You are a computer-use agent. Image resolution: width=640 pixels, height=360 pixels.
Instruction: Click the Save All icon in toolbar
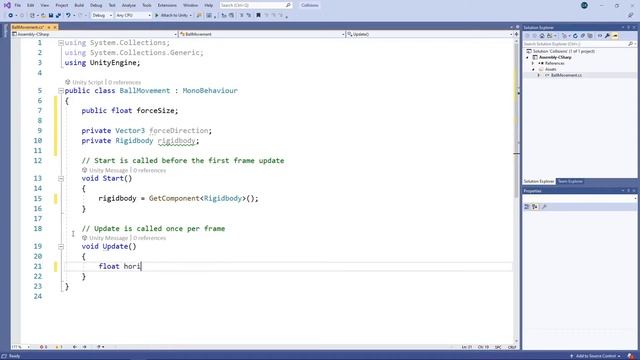[58, 16]
